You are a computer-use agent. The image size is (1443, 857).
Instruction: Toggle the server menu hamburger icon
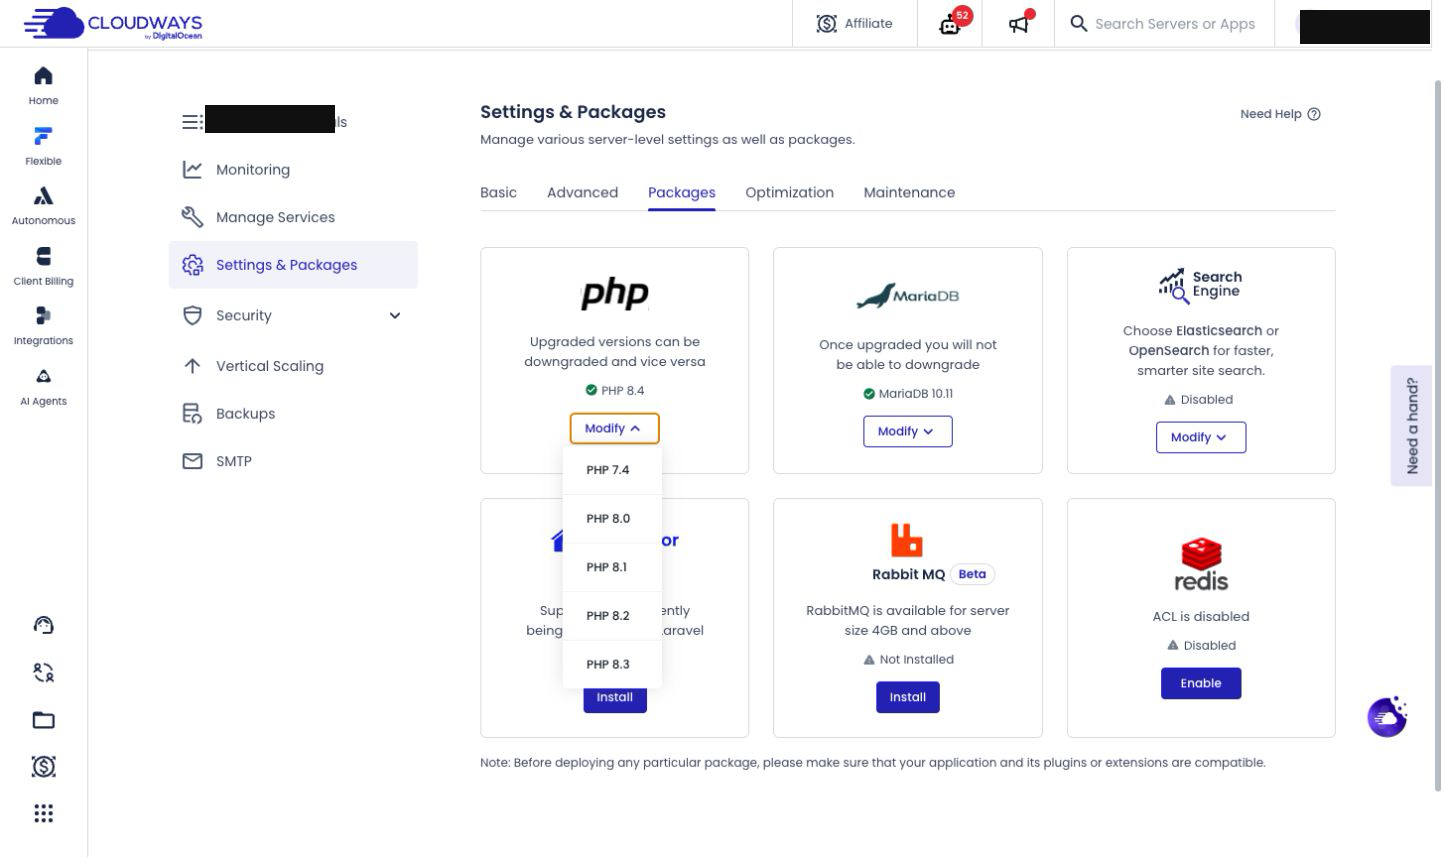[x=192, y=122]
